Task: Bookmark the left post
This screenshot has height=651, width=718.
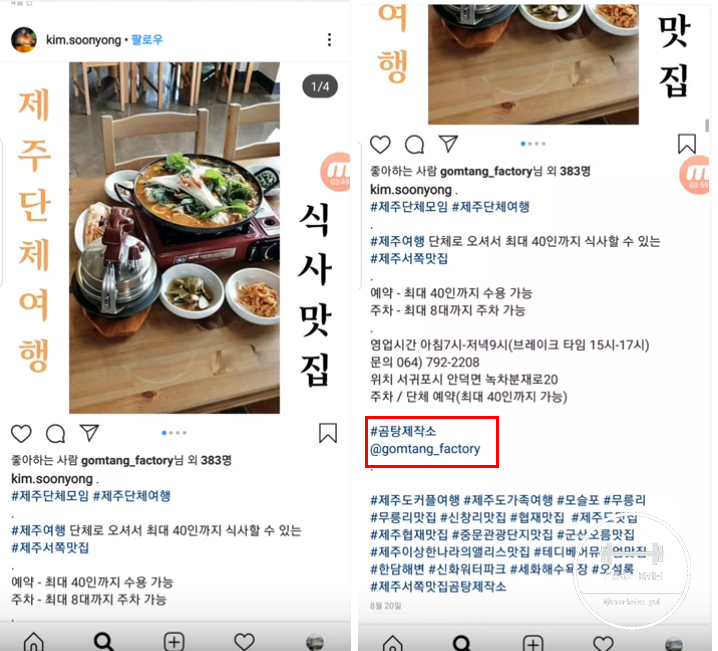Action: pyautogui.click(x=328, y=433)
